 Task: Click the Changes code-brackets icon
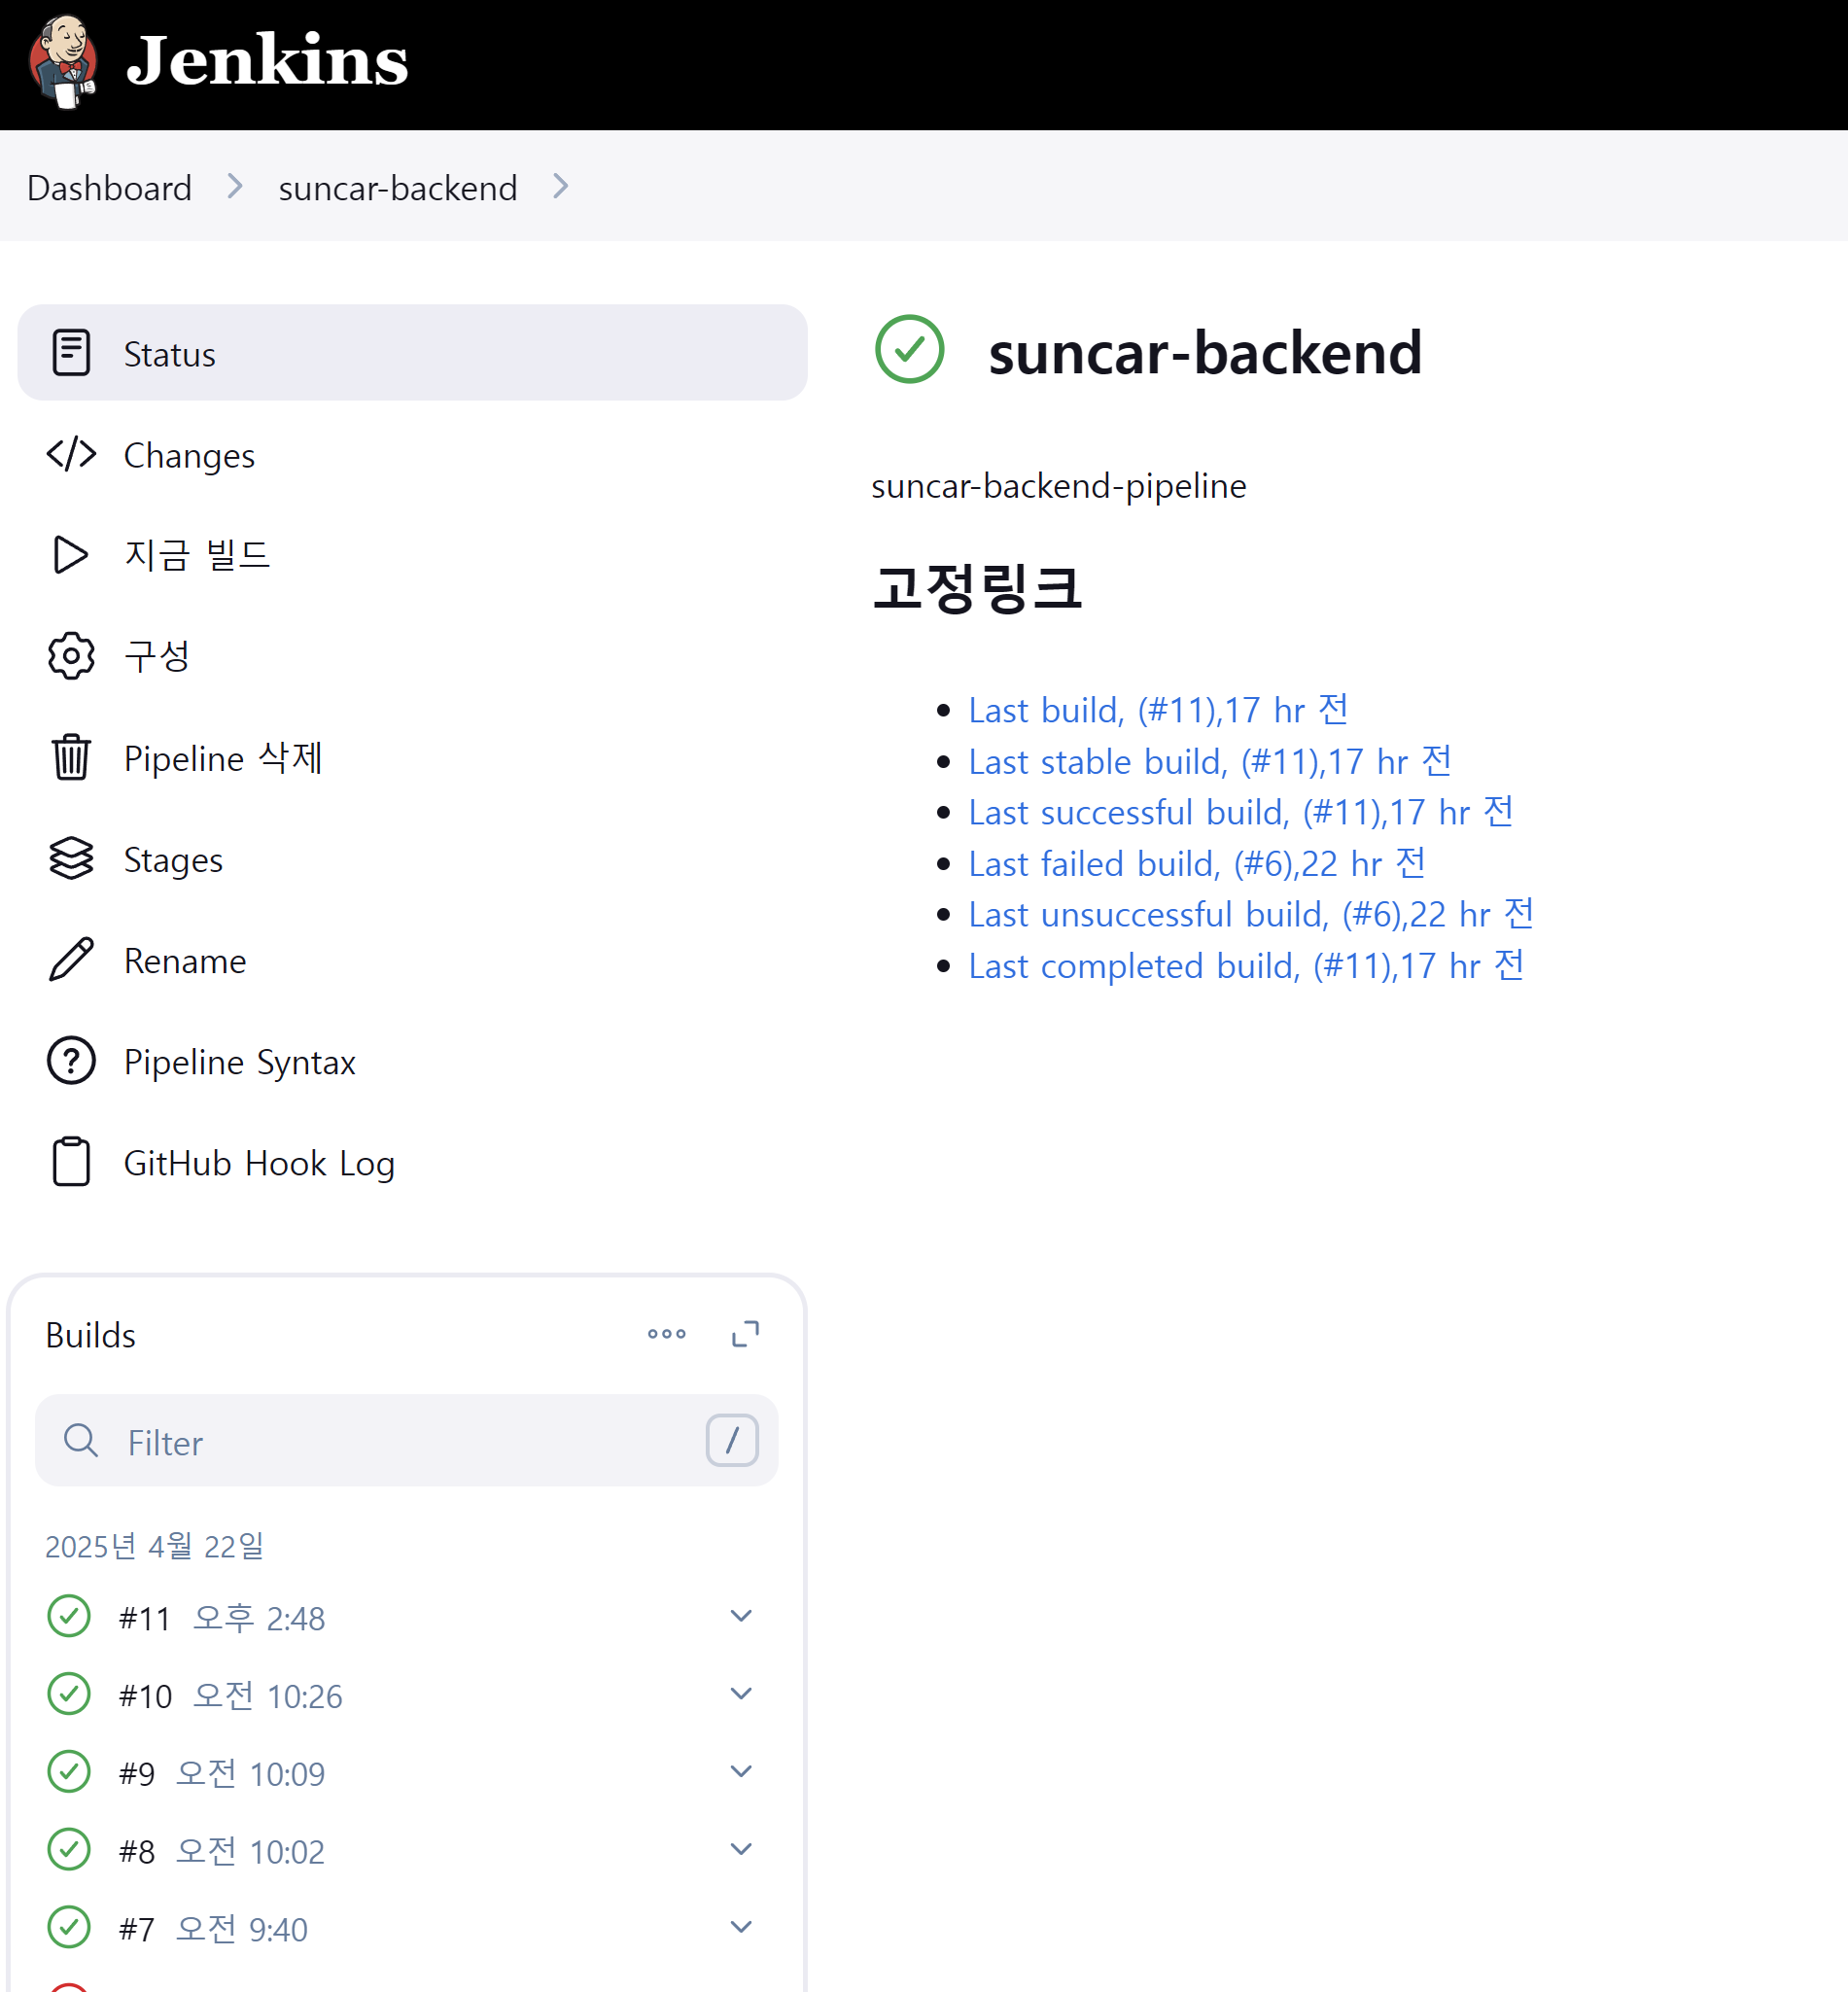(71, 454)
